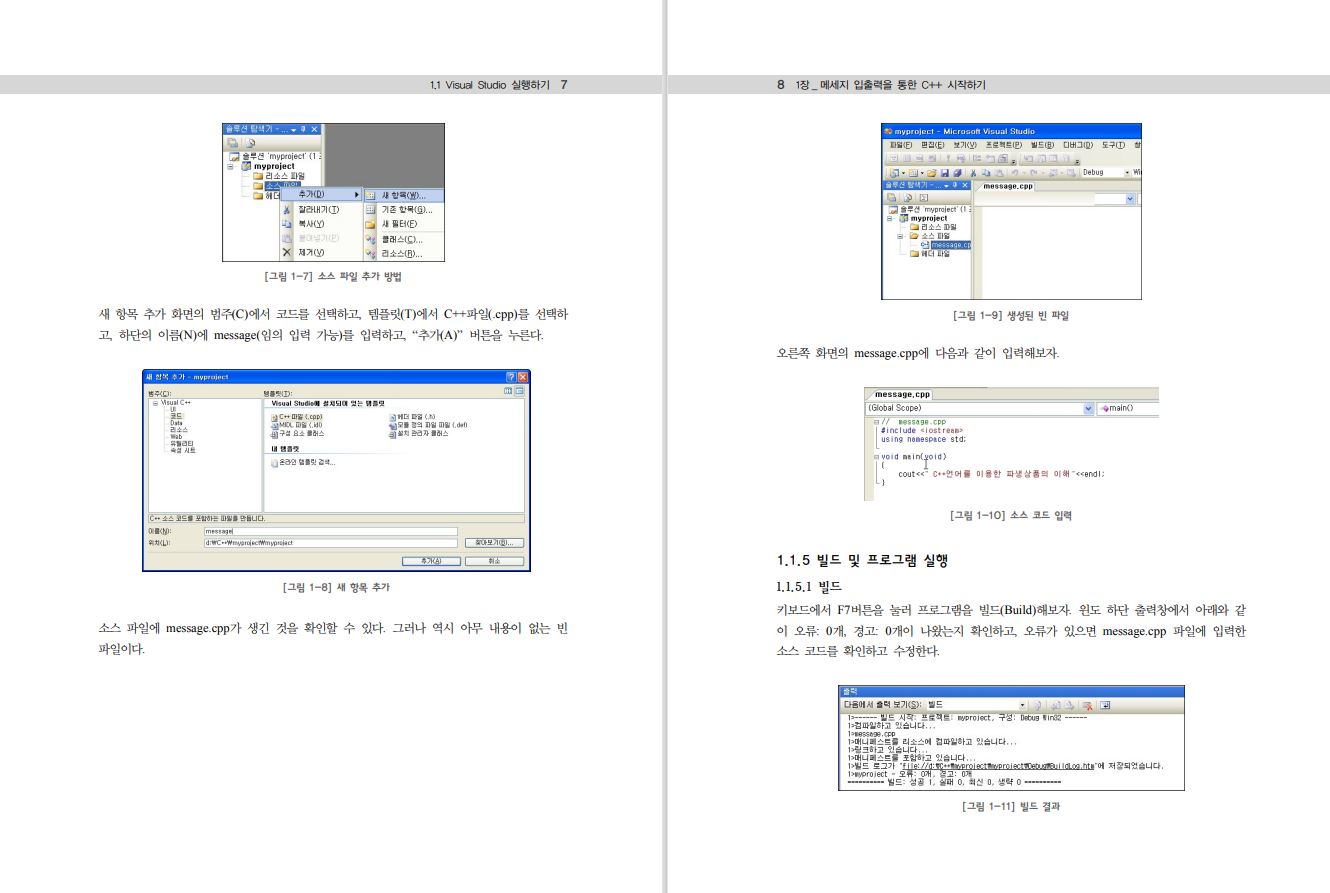Image resolution: width=1330 pixels, height=893 pixels.
Task: Collapse myproject node in figure 1-7 tree
Action: [x=230, y=166]
